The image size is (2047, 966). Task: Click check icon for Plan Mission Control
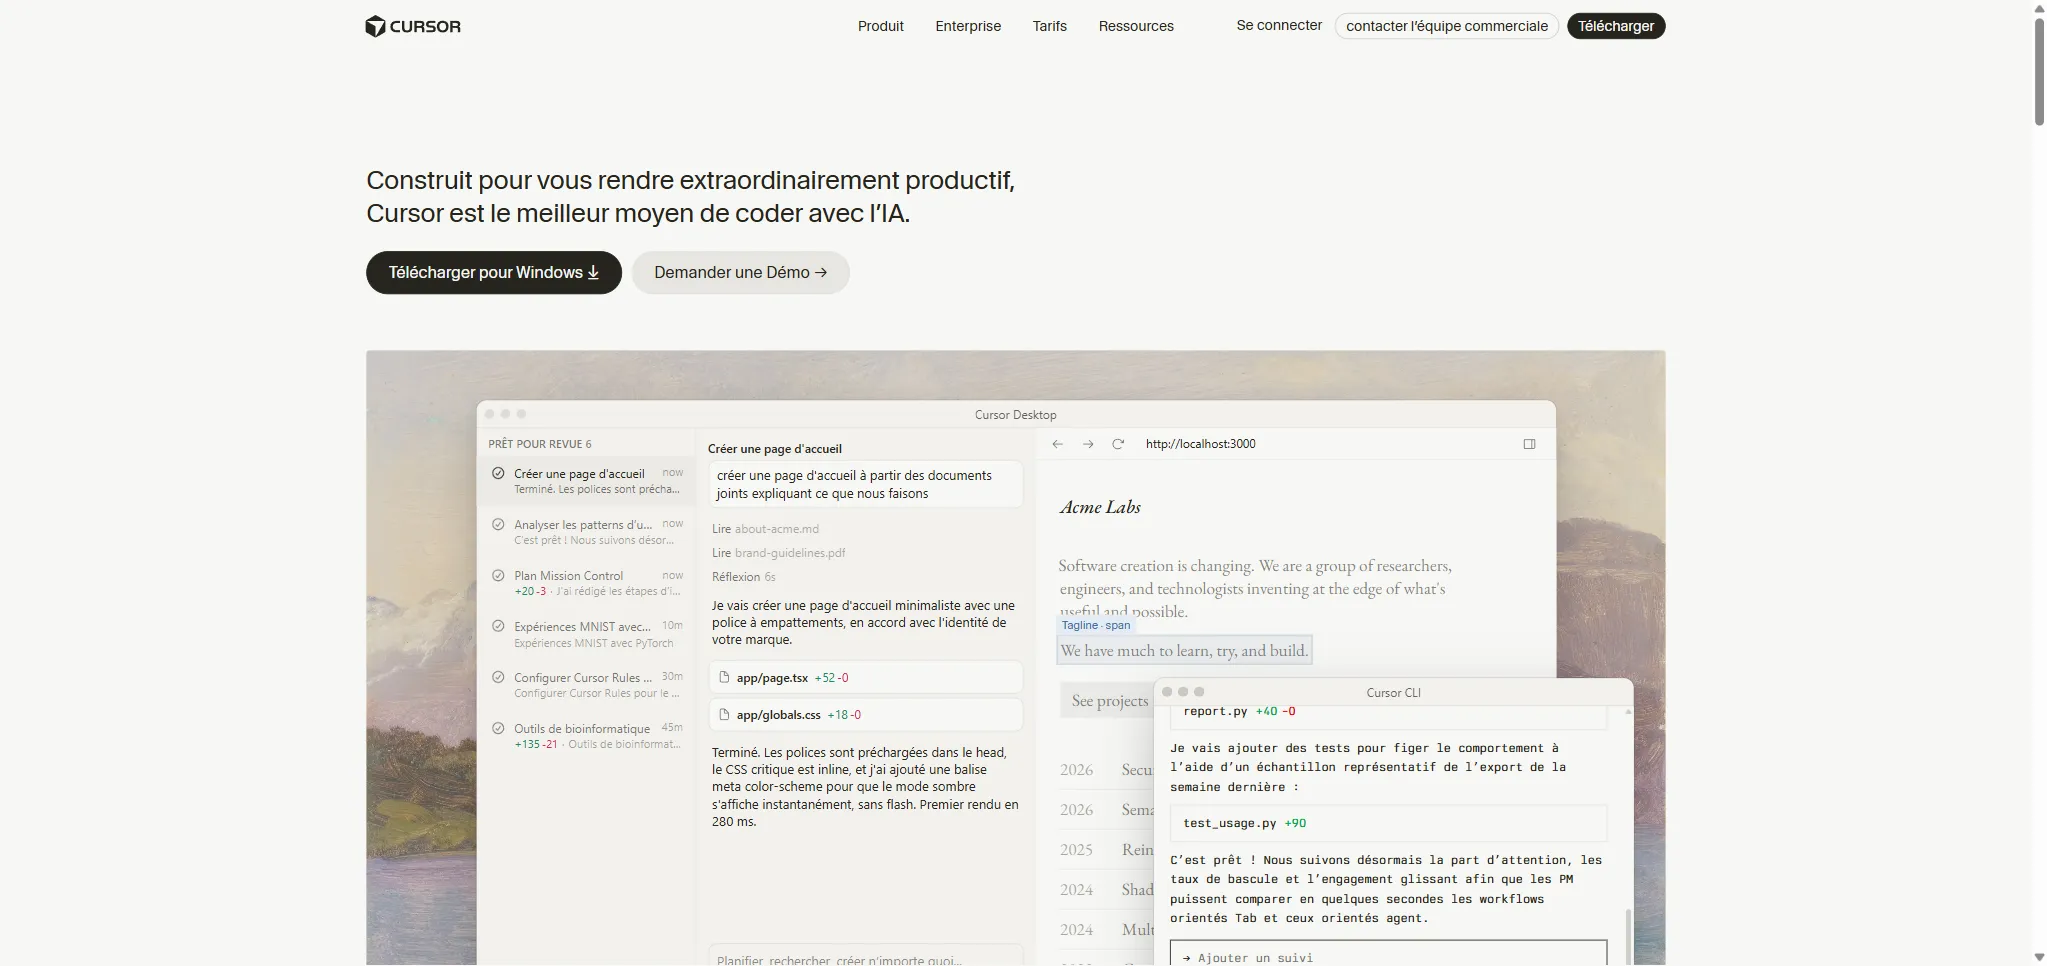[498, 575]
